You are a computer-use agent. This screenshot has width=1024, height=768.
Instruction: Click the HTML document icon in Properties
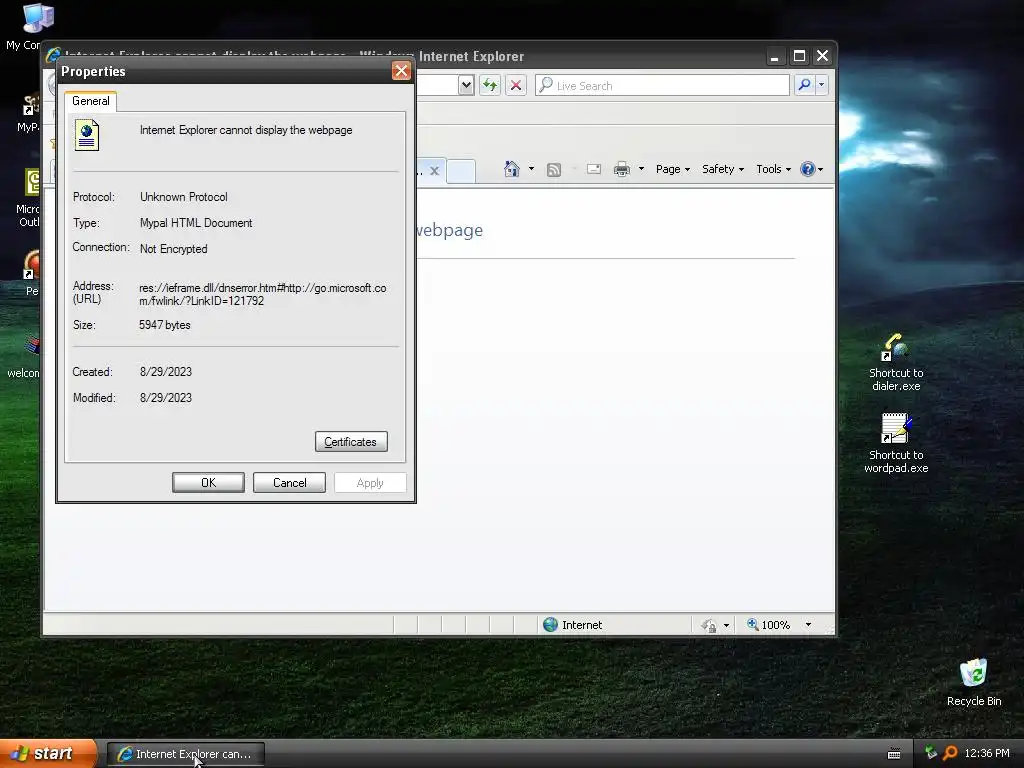[x=87, y=135]
